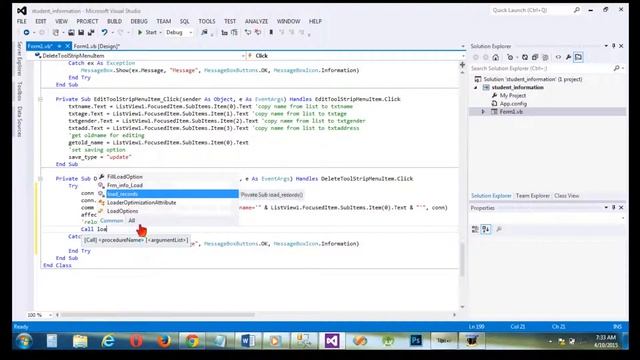Switch to the Team Explorer tab
Screen dimensions: 640x360
(x=532, y=196)
